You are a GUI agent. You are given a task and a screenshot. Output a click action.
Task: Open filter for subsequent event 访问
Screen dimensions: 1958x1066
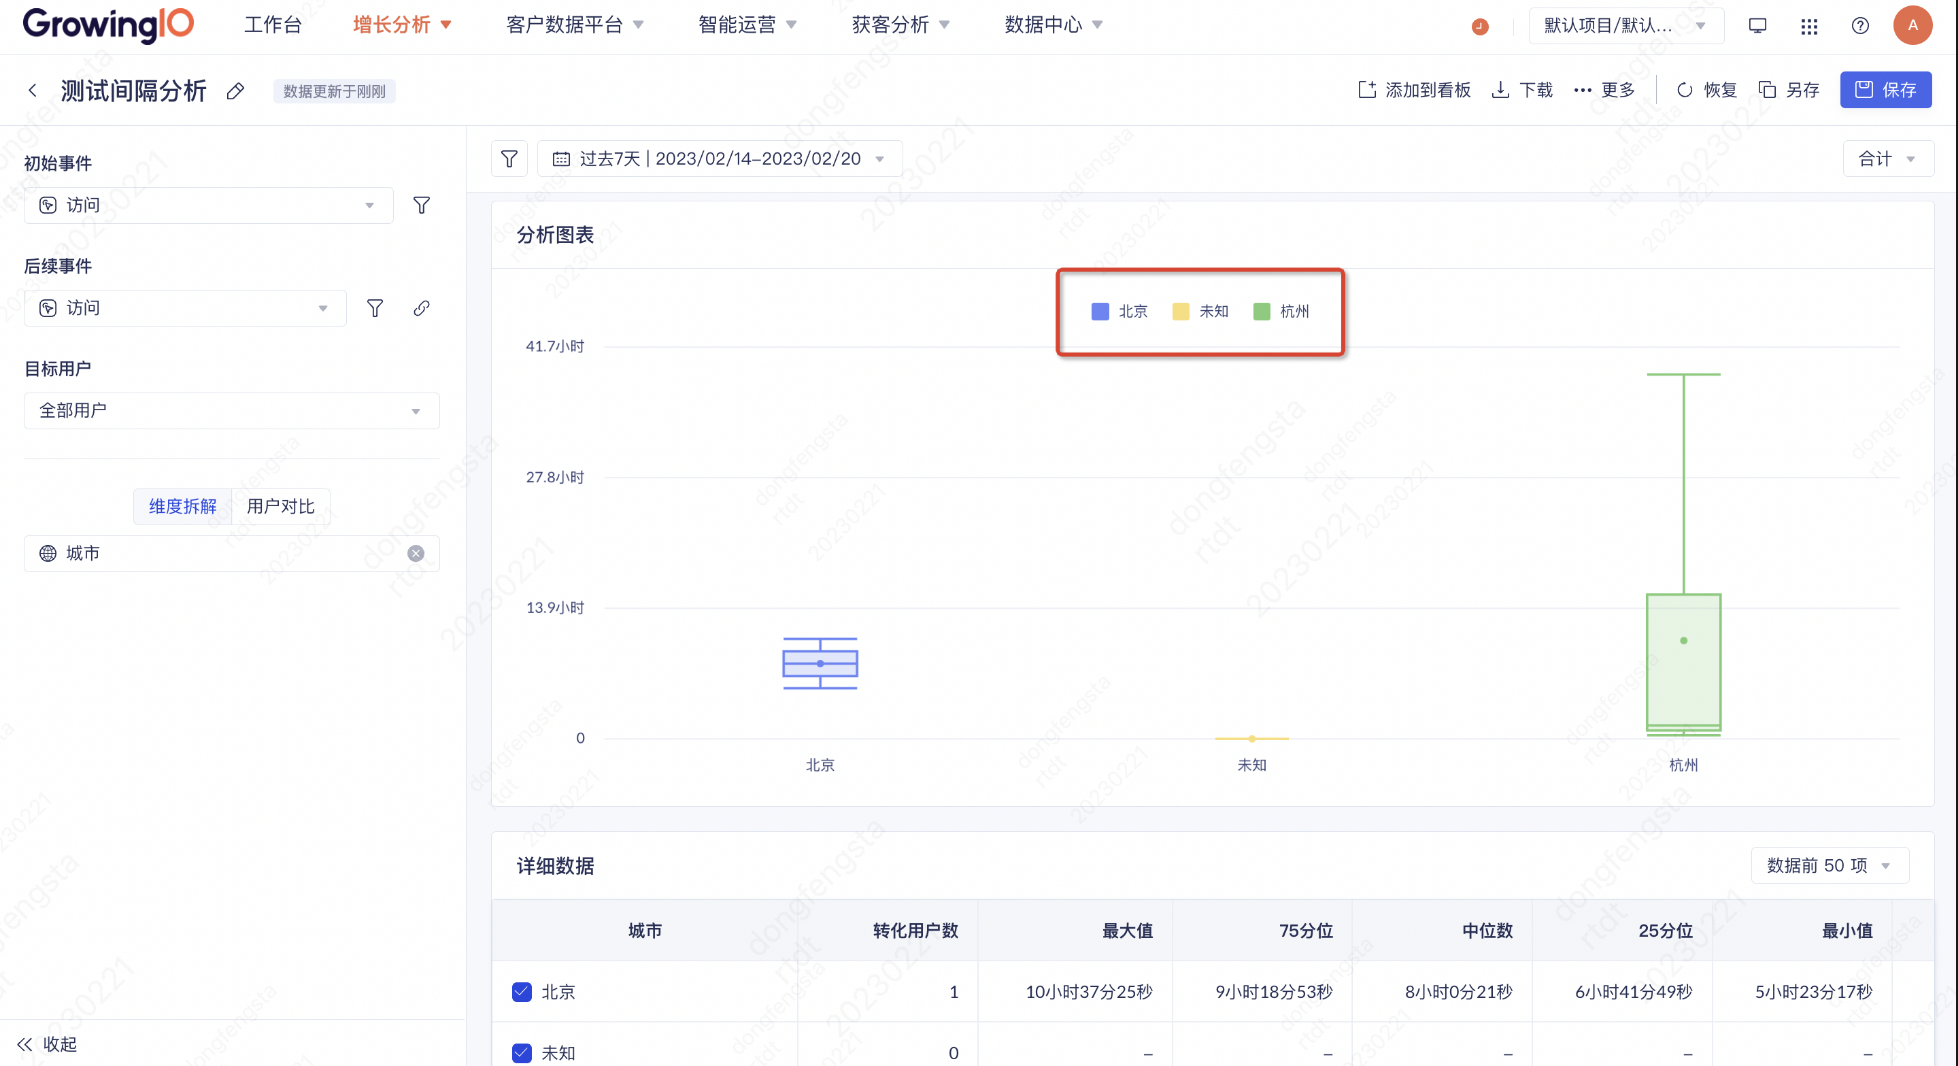(375, 308)
